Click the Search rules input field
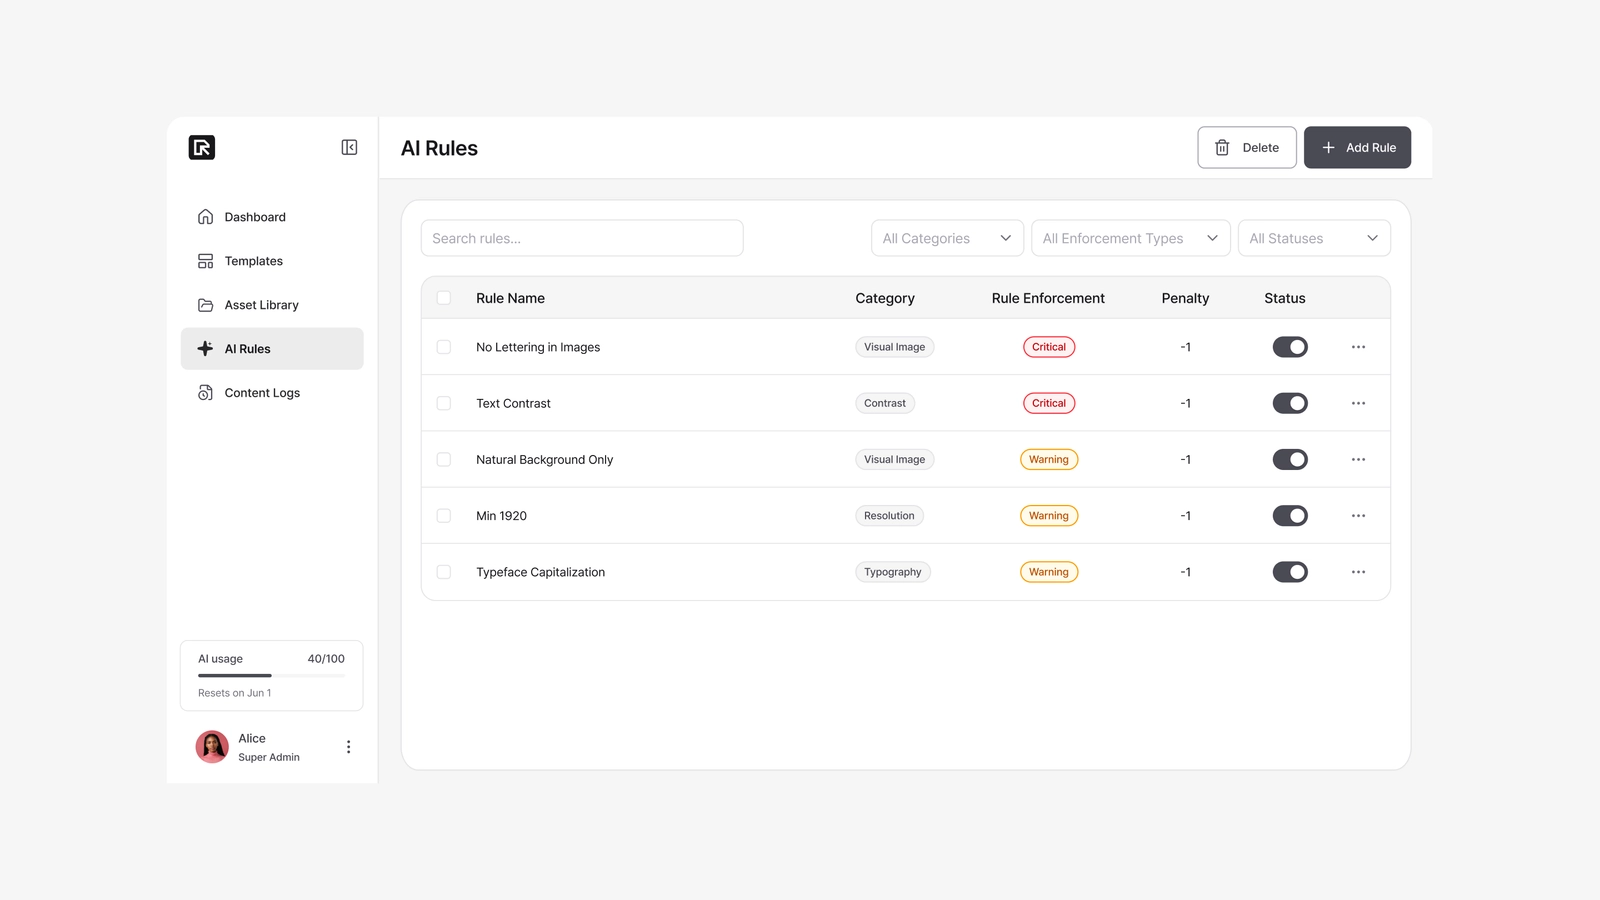This screenshot has width=1600, height=900. coord(582,238)
